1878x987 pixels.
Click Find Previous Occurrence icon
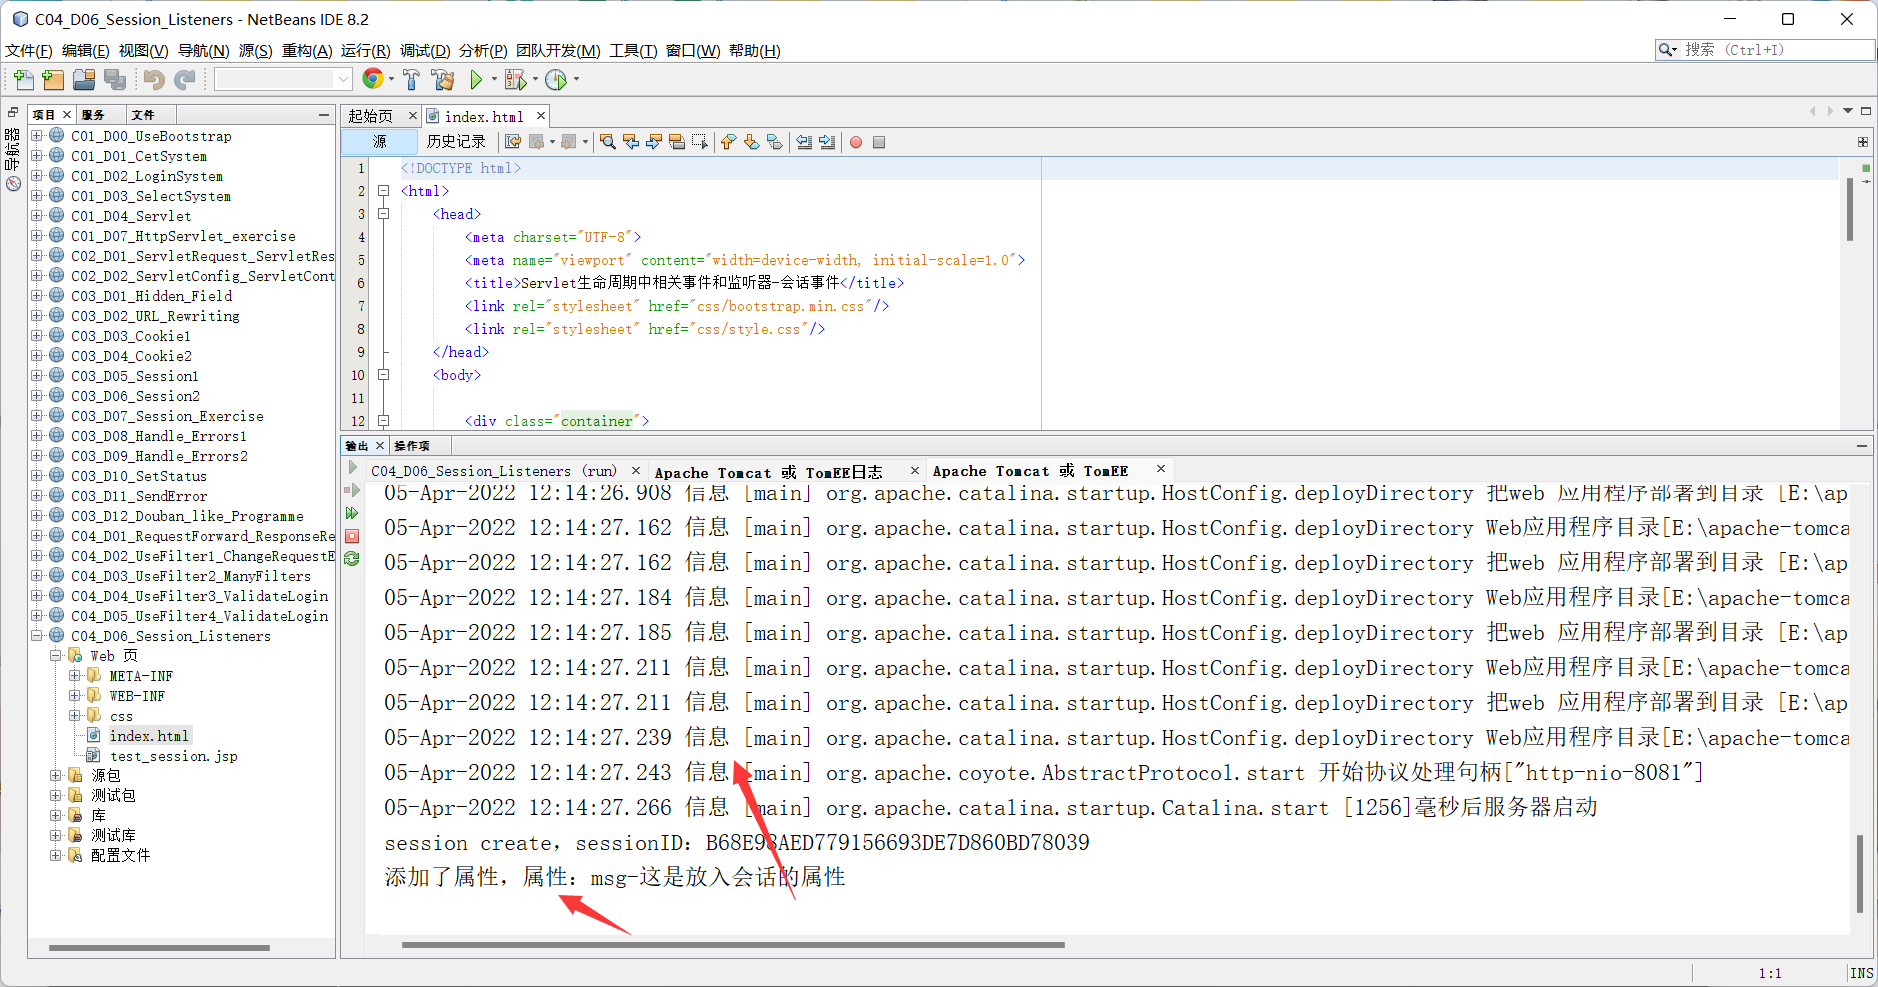[x=631, y=142]
